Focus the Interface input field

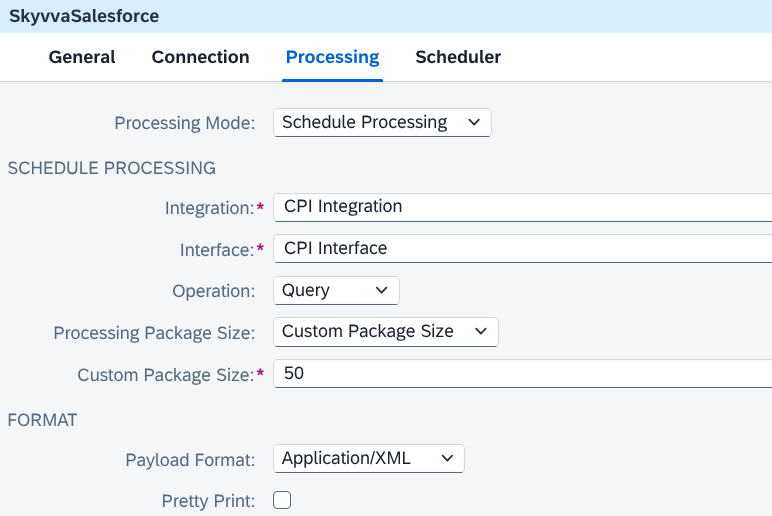(523, 249)
